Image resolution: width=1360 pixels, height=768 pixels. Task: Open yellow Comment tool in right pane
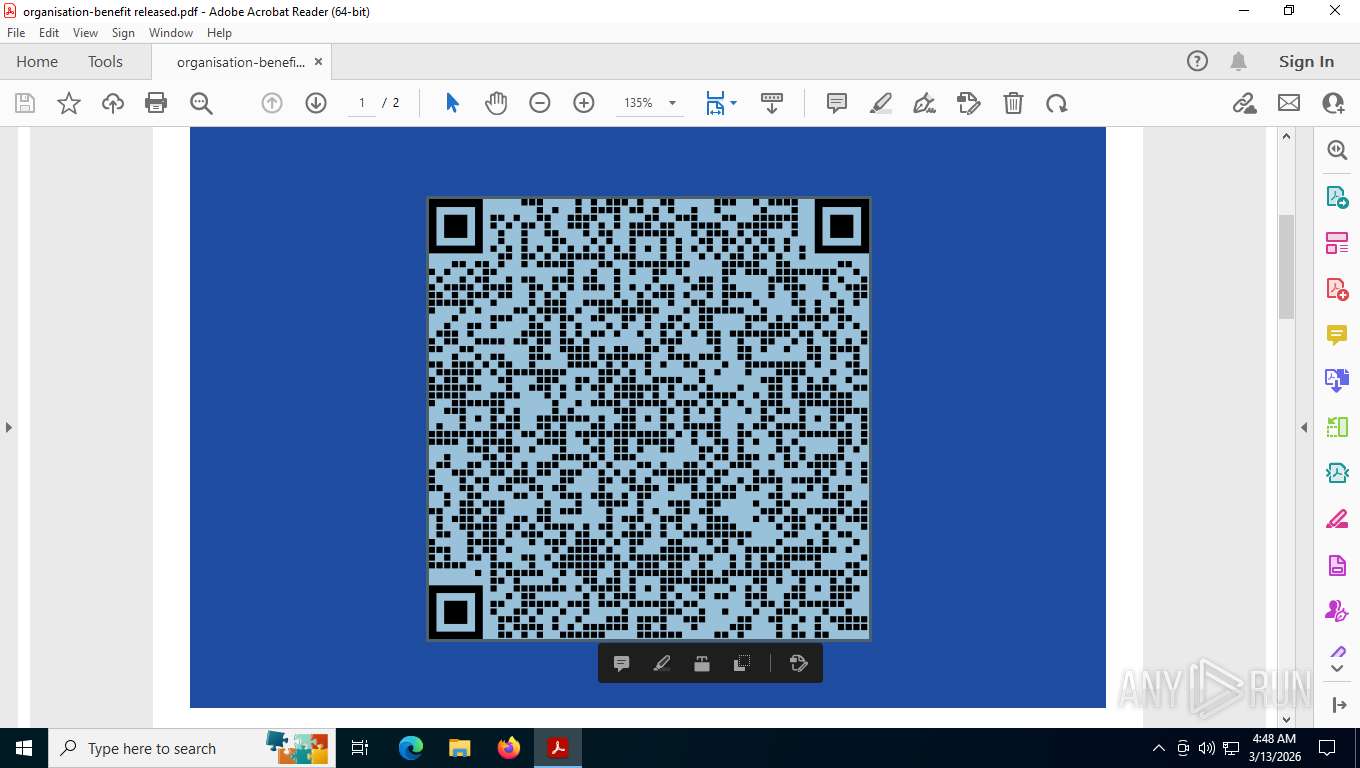(1337, 335)
